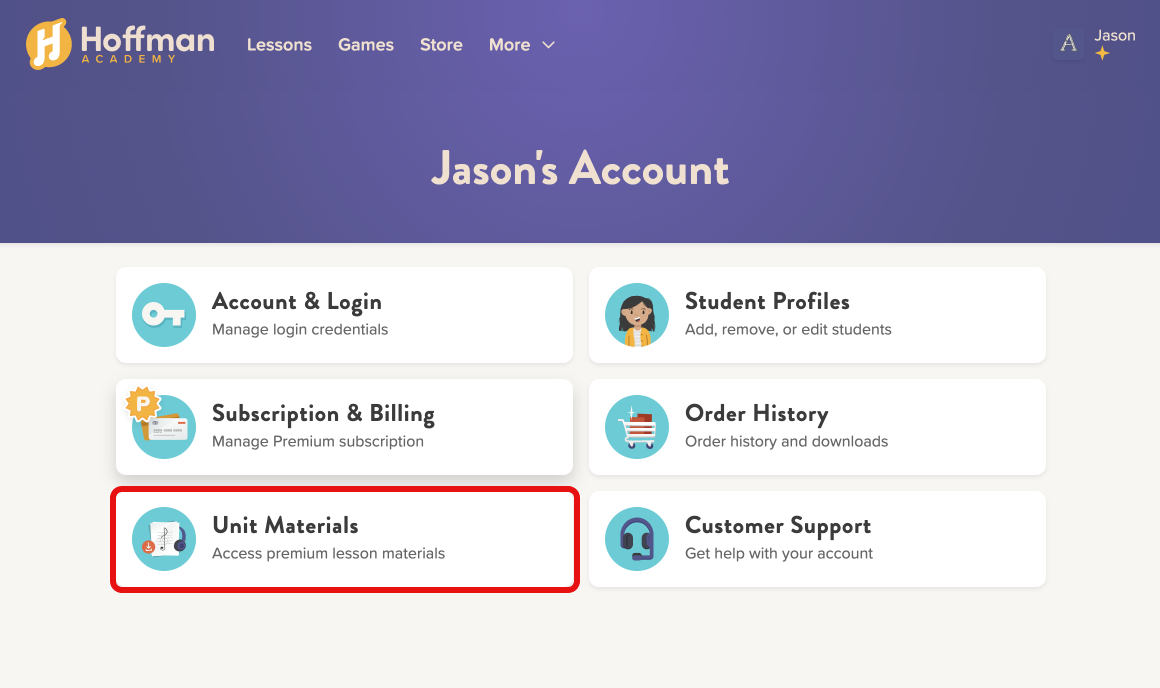Open the Account & Login heading link
Image resolution: width=1160 pixels, height=688 pixels.
pos(297,302)
